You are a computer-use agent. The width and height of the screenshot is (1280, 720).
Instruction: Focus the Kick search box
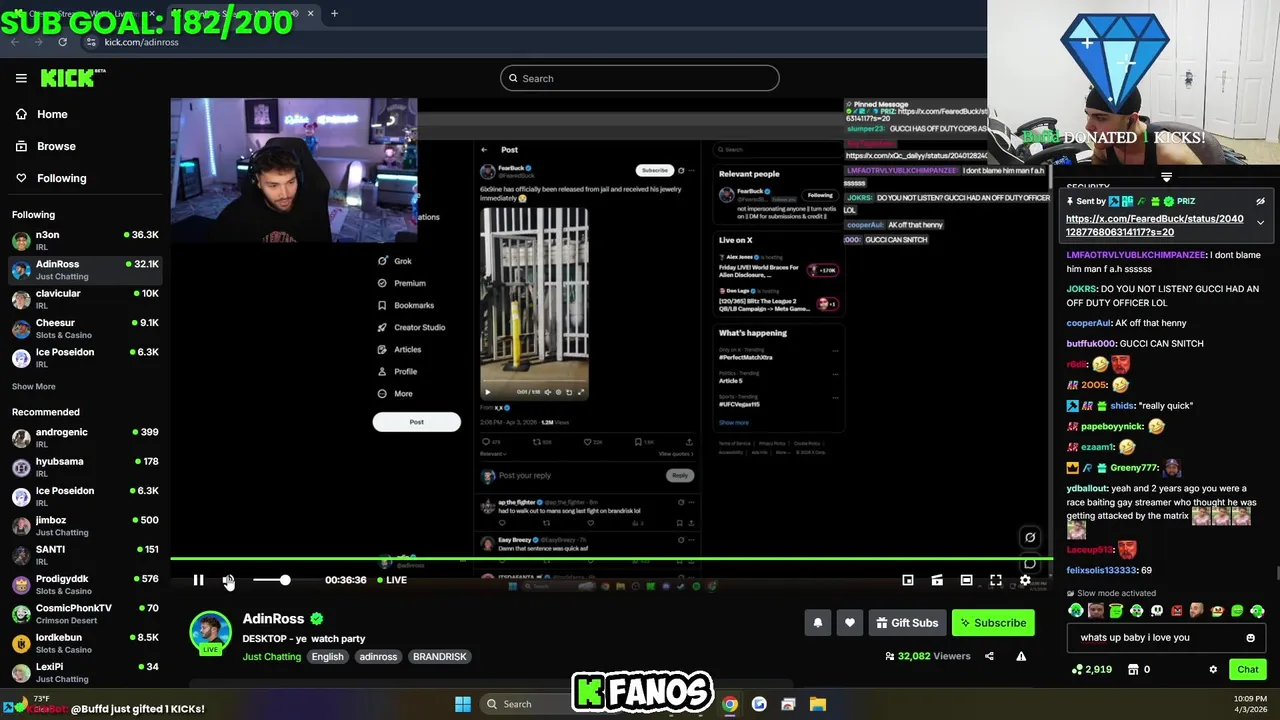[x=640, y=78]
